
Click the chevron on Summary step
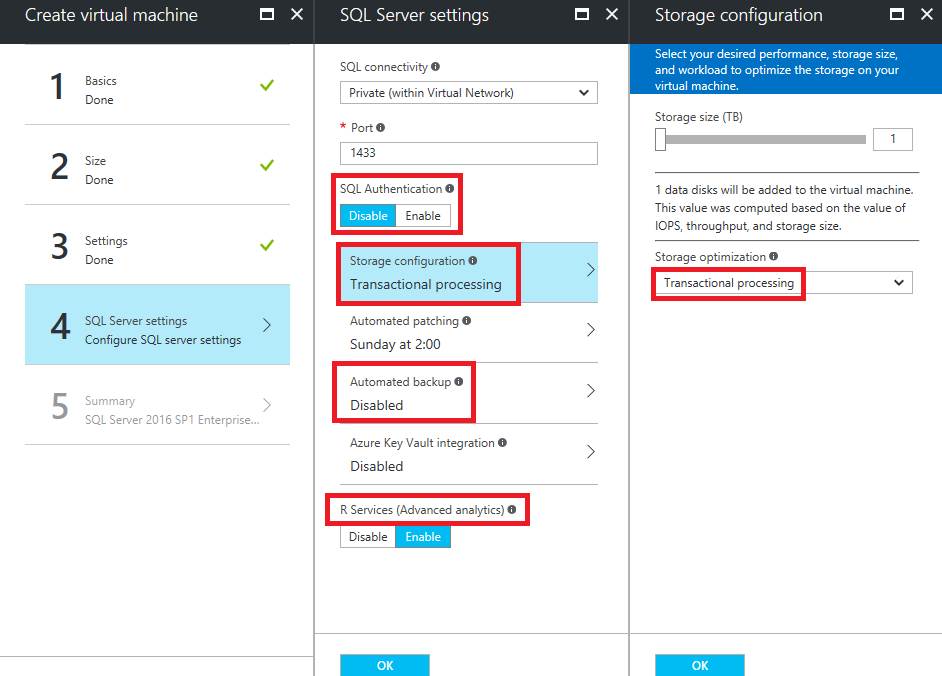click(267, 405)
